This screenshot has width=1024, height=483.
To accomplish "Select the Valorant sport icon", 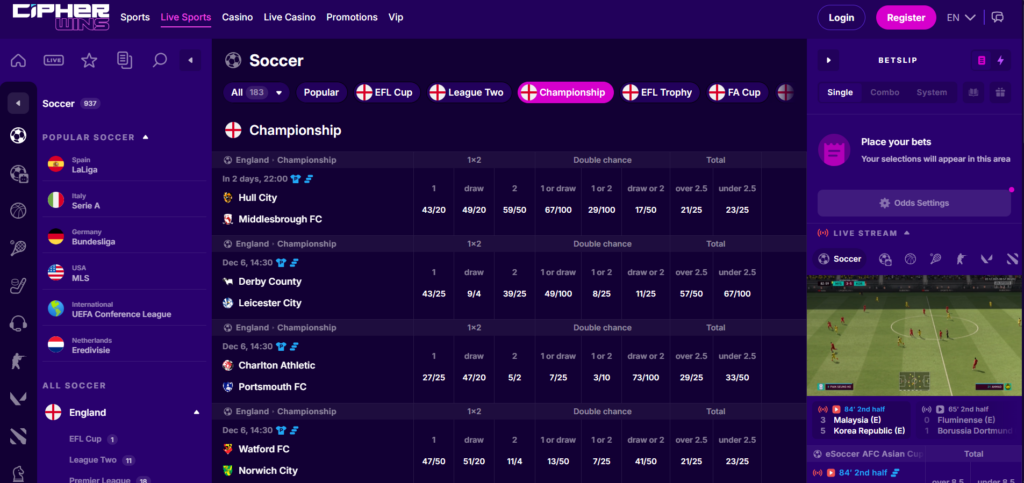I will coord(18,398).
